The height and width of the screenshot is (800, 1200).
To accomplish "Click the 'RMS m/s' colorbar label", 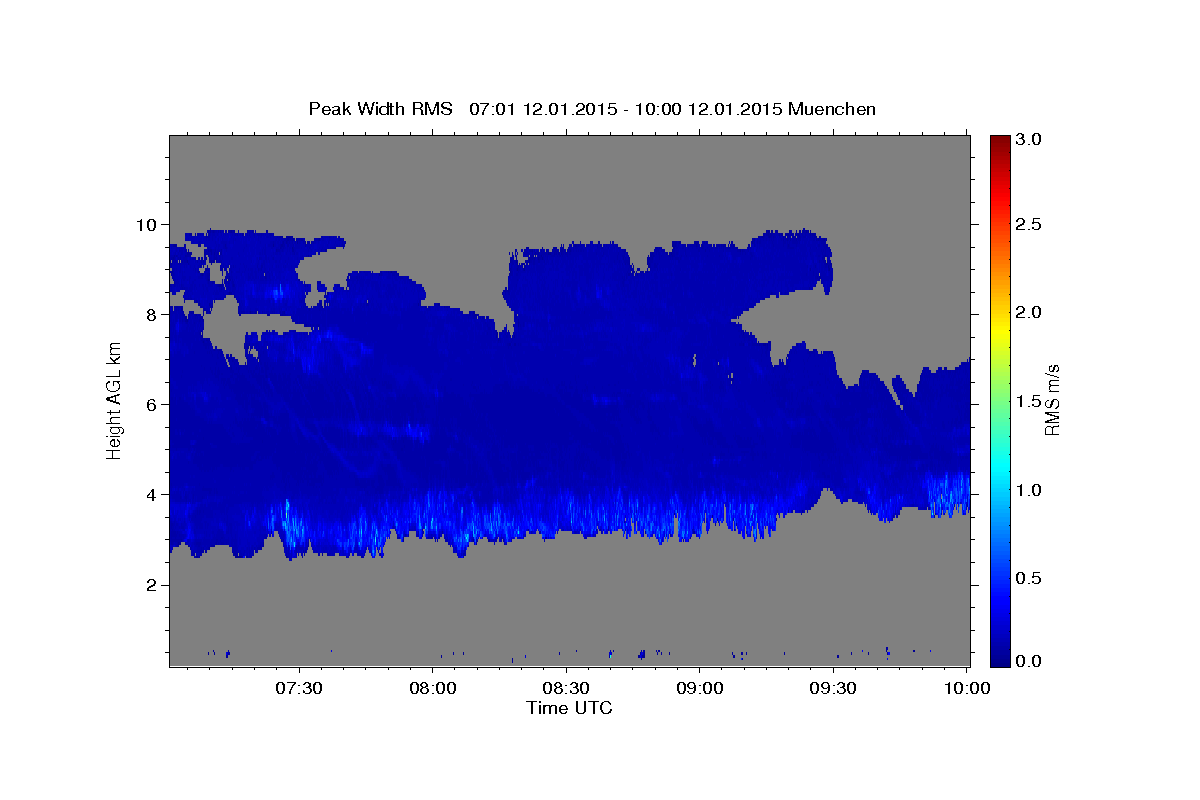I will tap(1051, 400).
